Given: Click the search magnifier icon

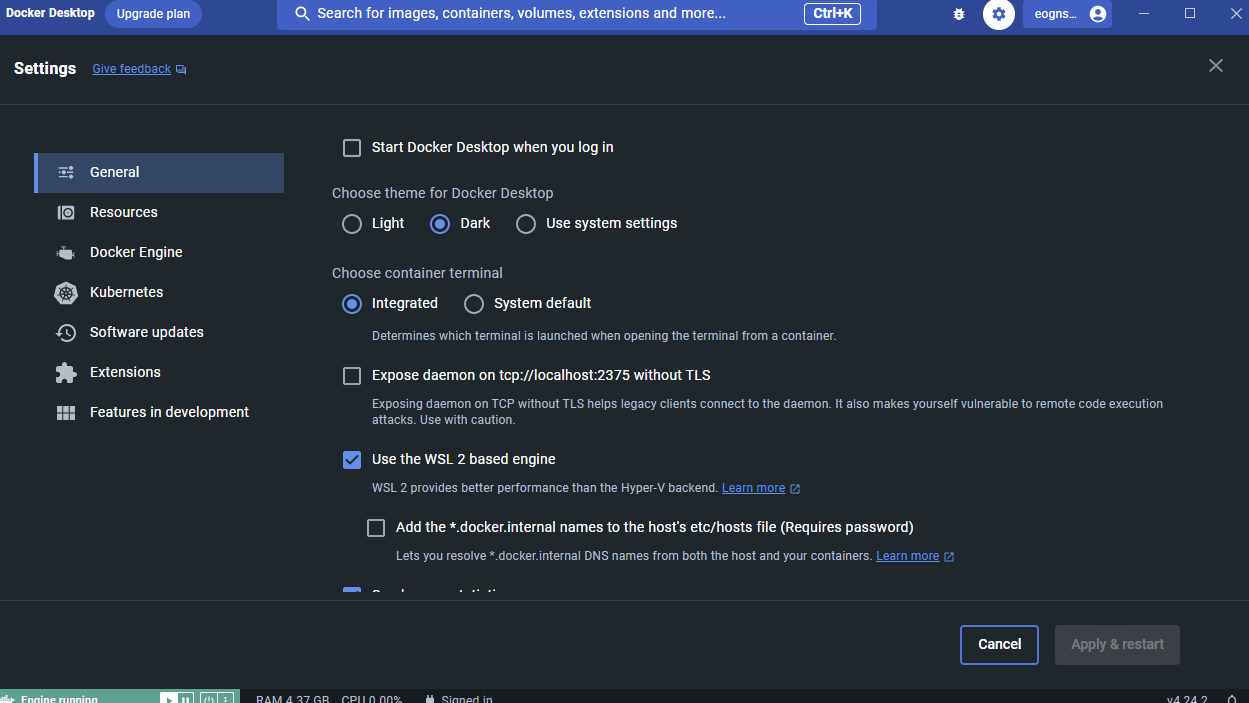Looking at the screenshot, I should [x=302, y=14].
